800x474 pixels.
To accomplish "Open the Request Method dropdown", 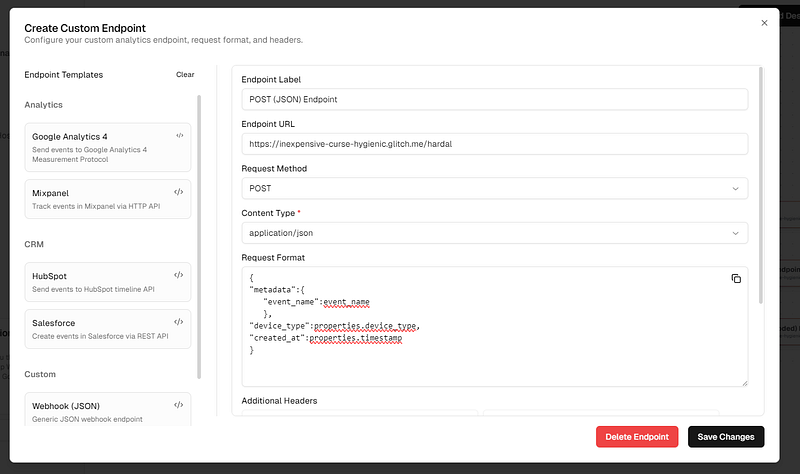I will pos(494,188).
